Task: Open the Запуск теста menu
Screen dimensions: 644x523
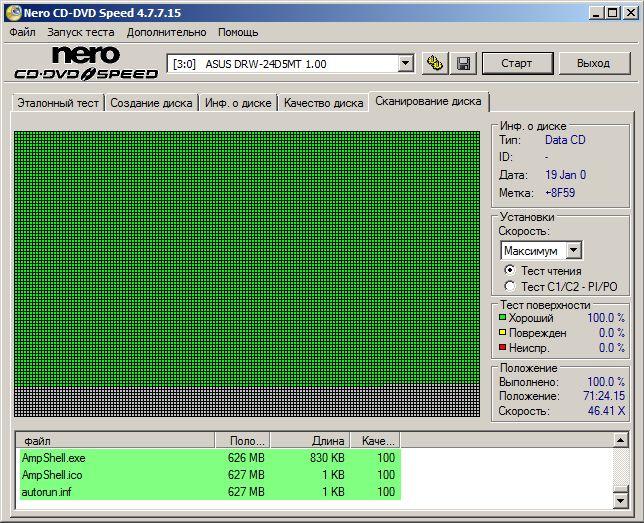Action: tap(80, 32)
